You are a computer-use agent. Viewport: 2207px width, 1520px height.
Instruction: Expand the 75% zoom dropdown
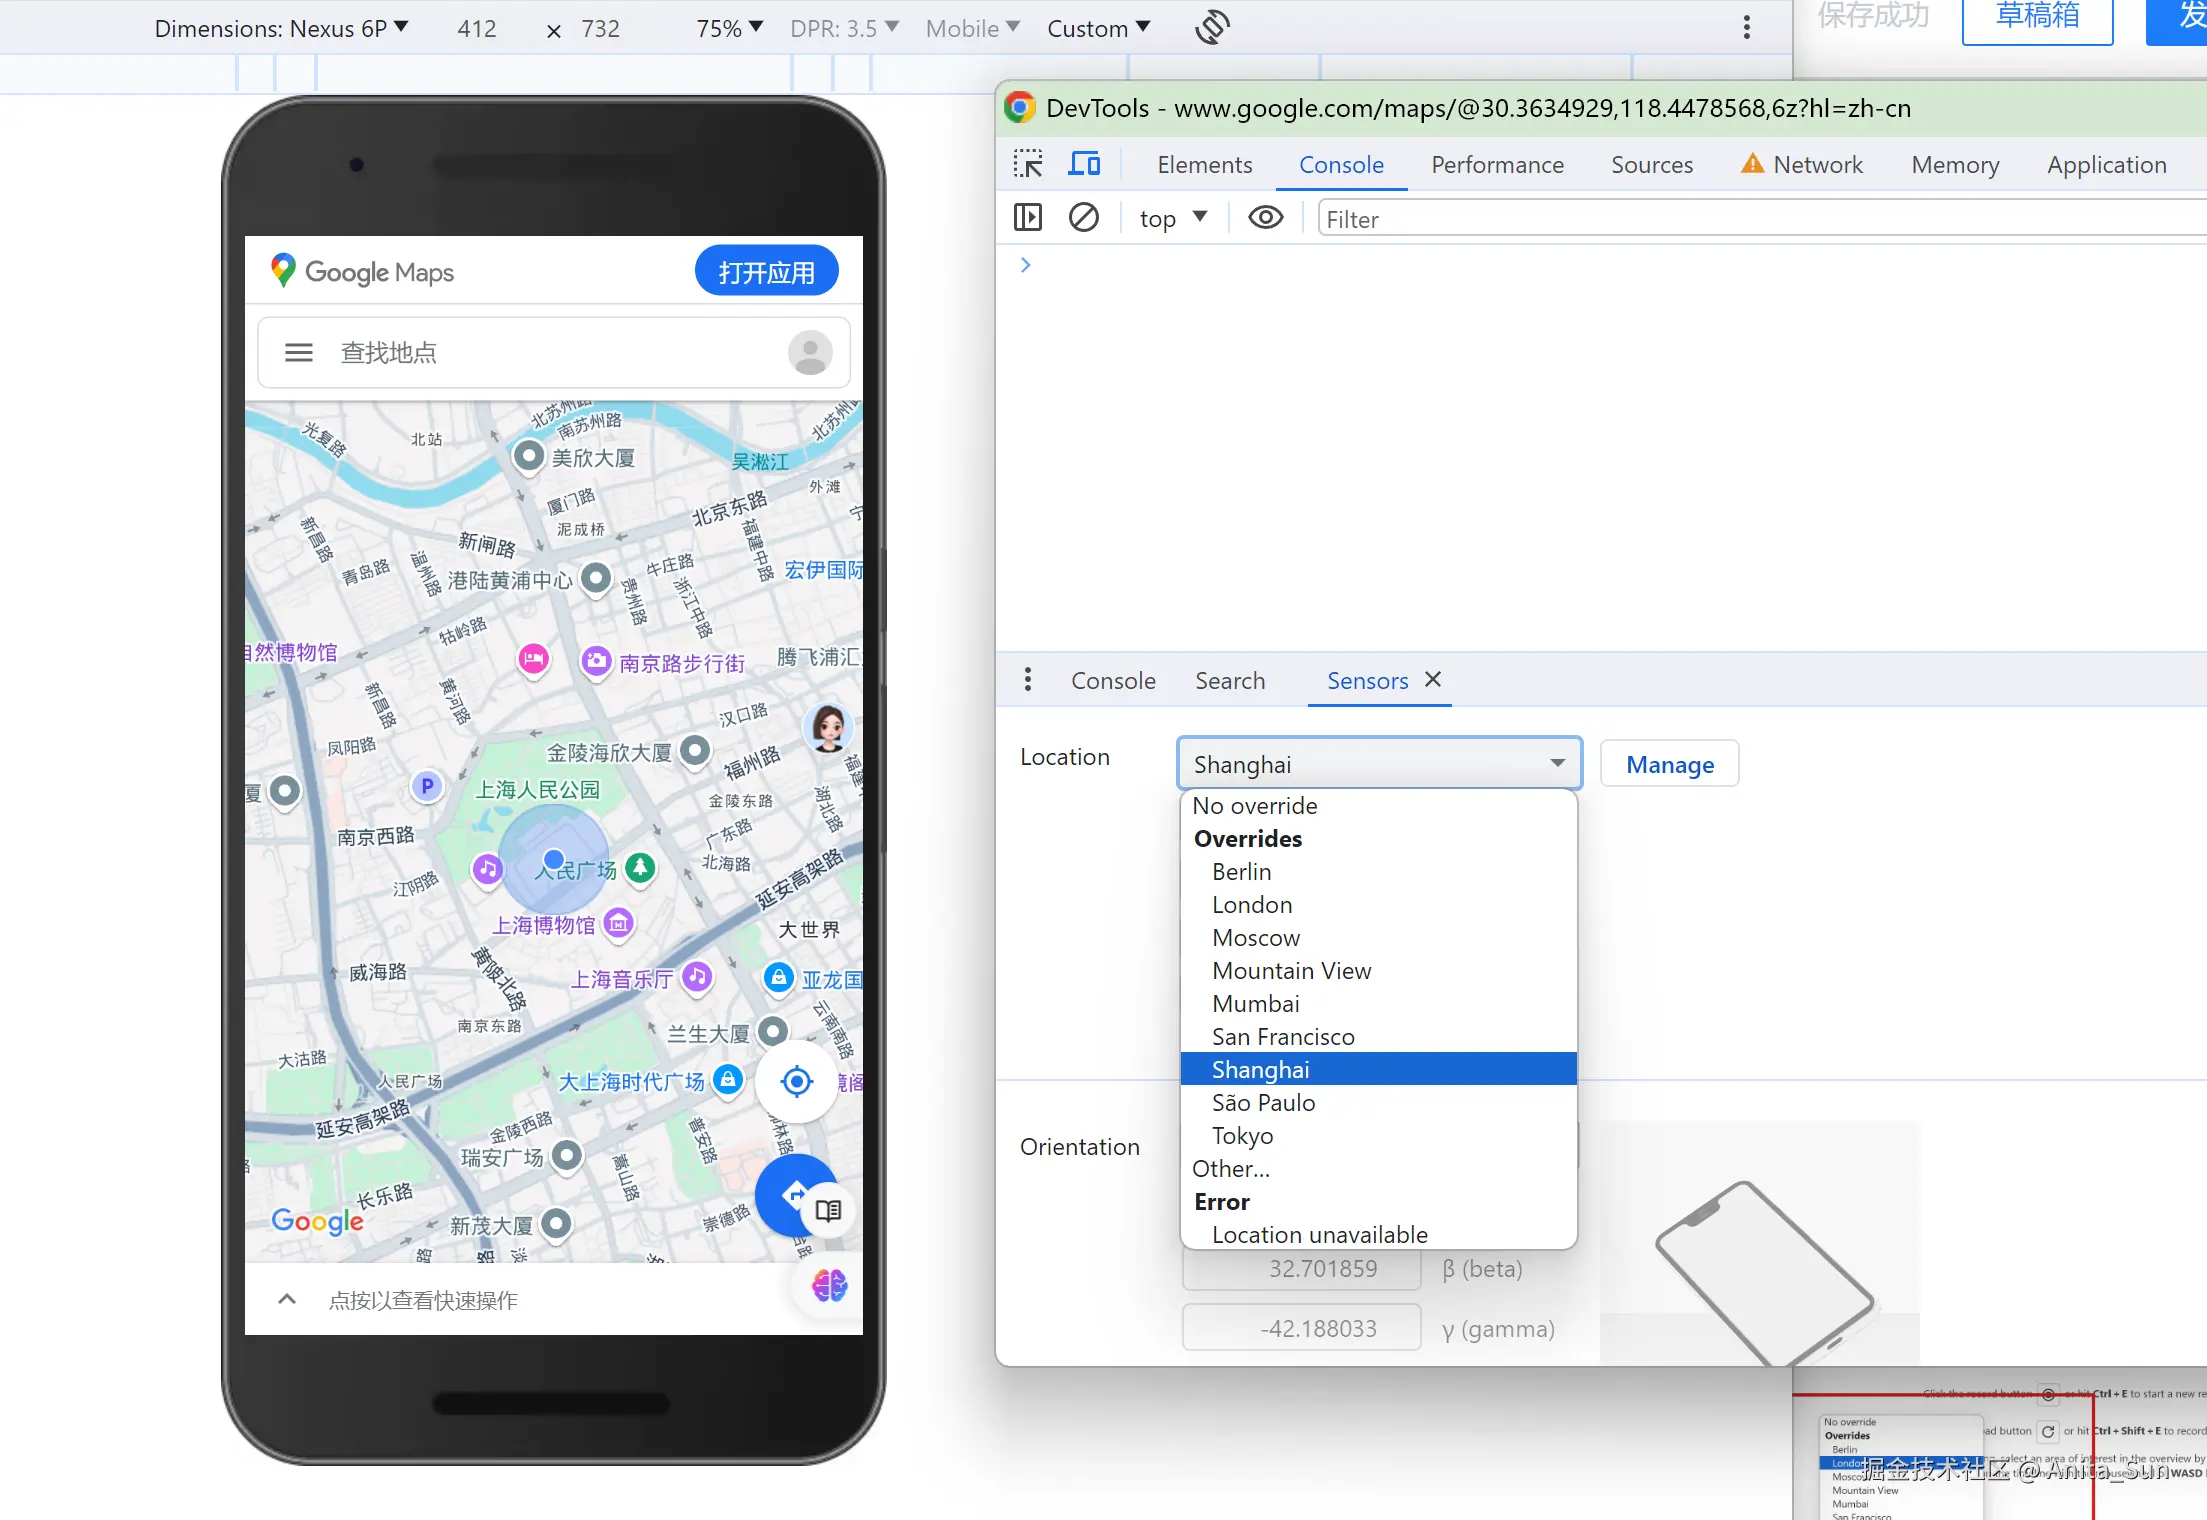(729, 28)
